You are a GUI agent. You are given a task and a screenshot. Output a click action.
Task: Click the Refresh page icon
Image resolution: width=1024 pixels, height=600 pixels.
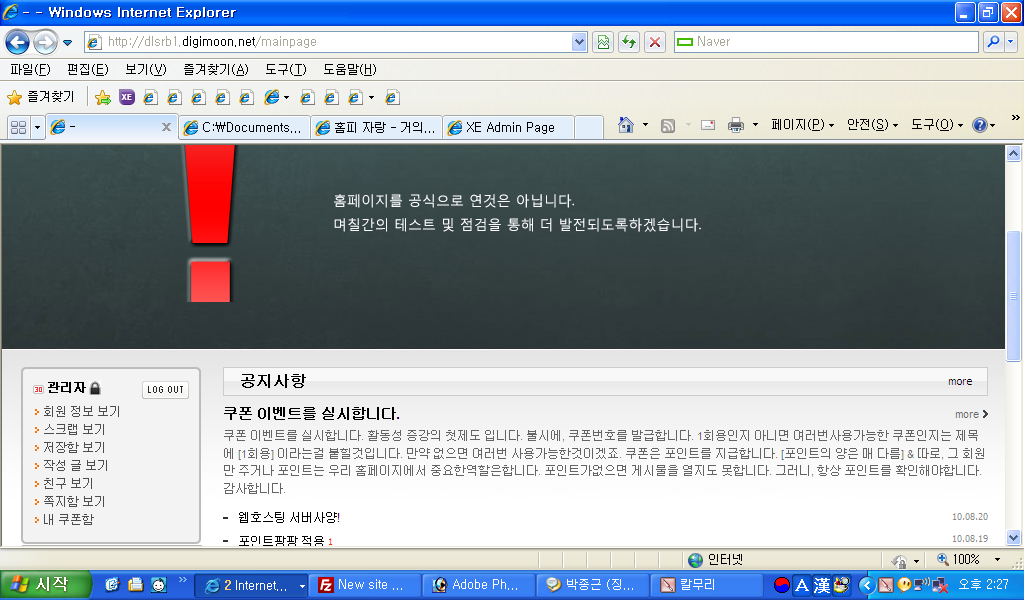pyautogui.click(x=629, y=42)
